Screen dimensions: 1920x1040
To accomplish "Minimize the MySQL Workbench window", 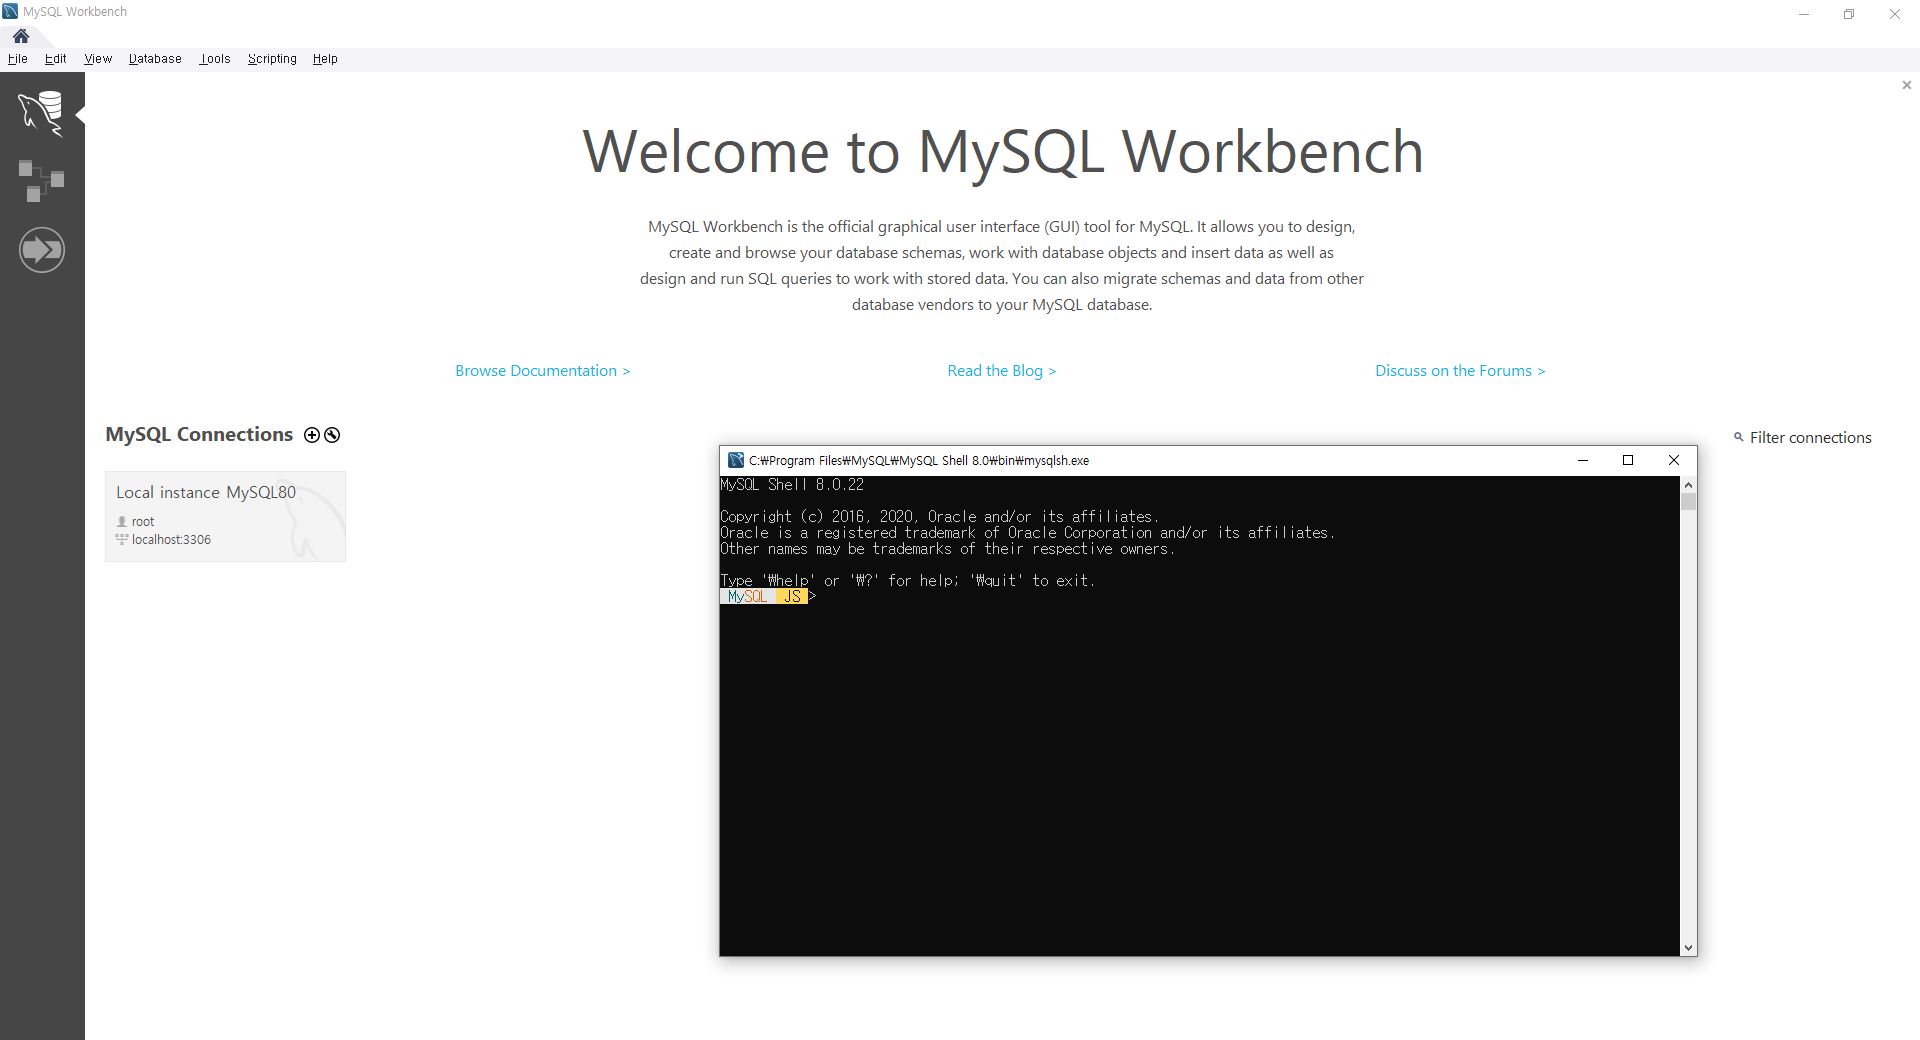I will (x=1804, y=14).
